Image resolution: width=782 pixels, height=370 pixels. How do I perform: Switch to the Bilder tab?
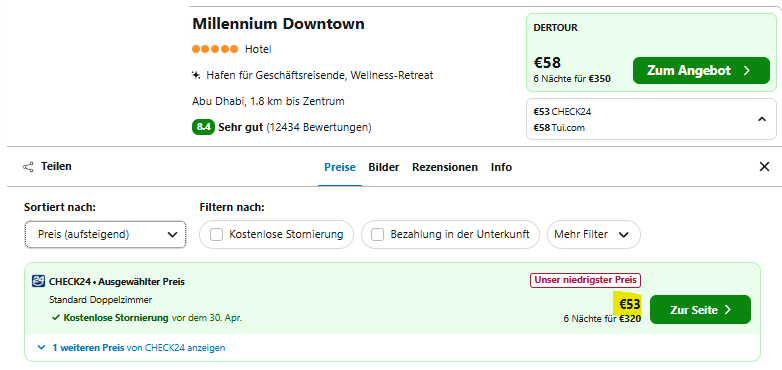pyautogui.click(x=384, y=167)
